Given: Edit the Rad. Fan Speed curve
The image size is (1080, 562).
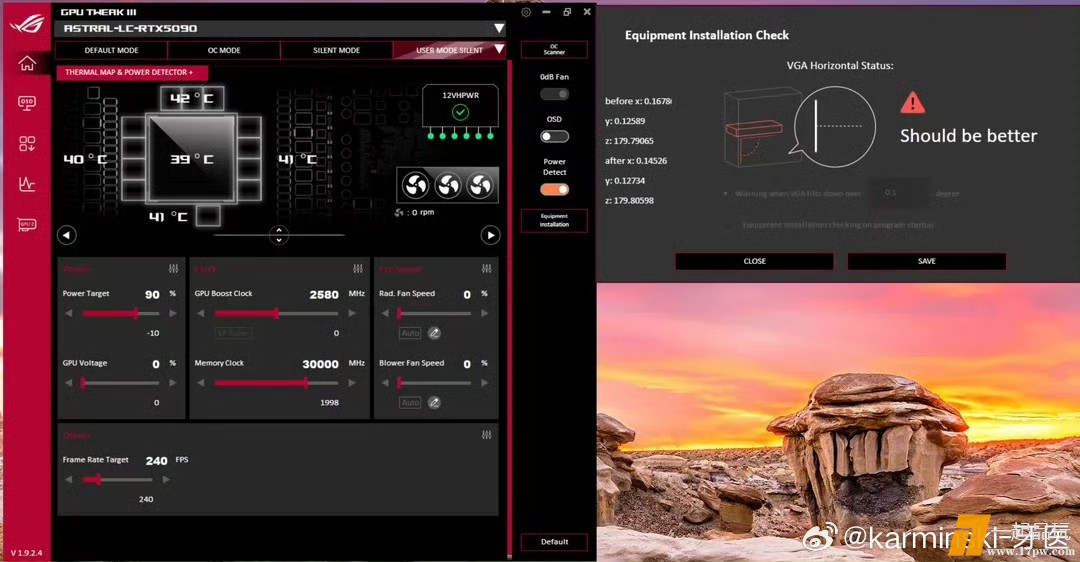Looking at the screenshot, I should [x=434, y=333].
